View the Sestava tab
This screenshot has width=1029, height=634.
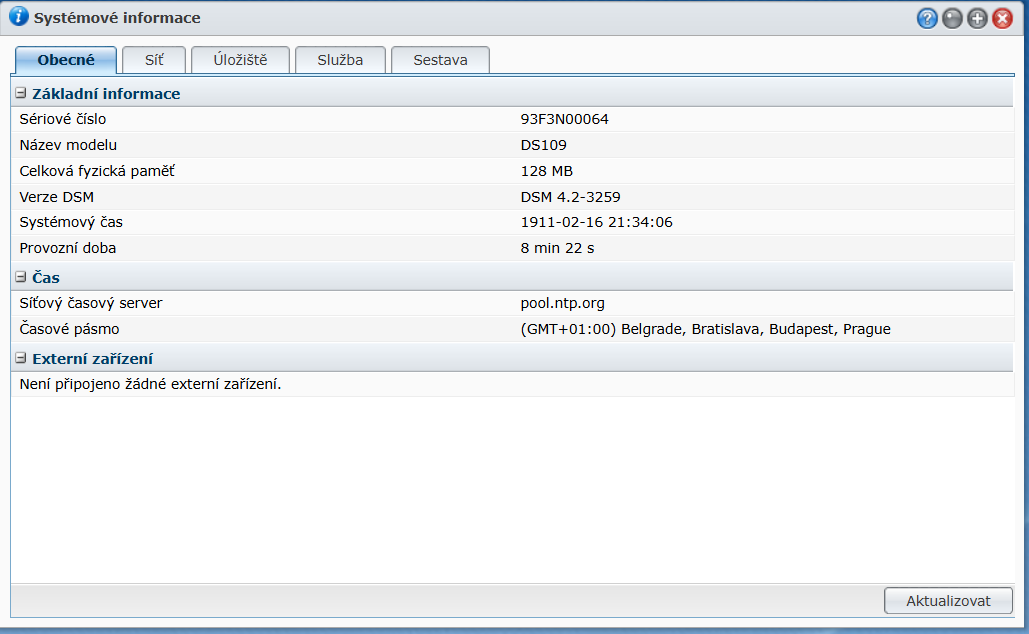(440, 59)
